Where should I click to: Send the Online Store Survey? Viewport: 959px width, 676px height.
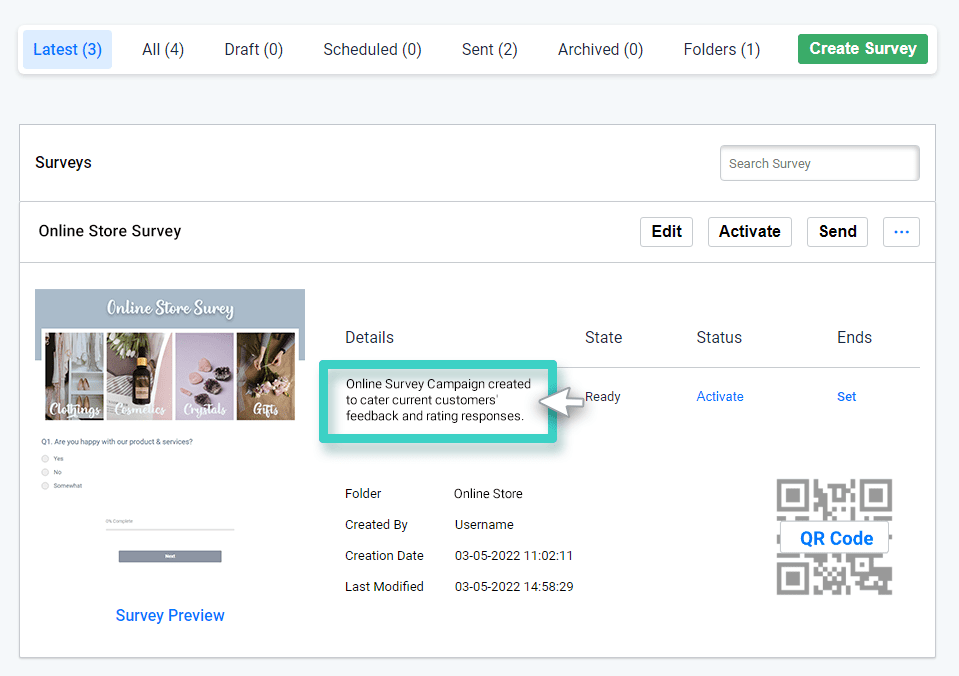click(x=837, y=231)
